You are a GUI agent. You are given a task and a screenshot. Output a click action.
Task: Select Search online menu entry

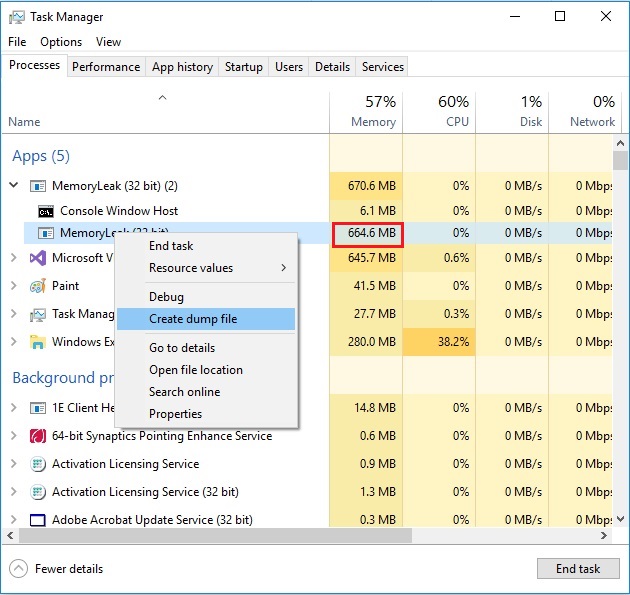point(206,392)
